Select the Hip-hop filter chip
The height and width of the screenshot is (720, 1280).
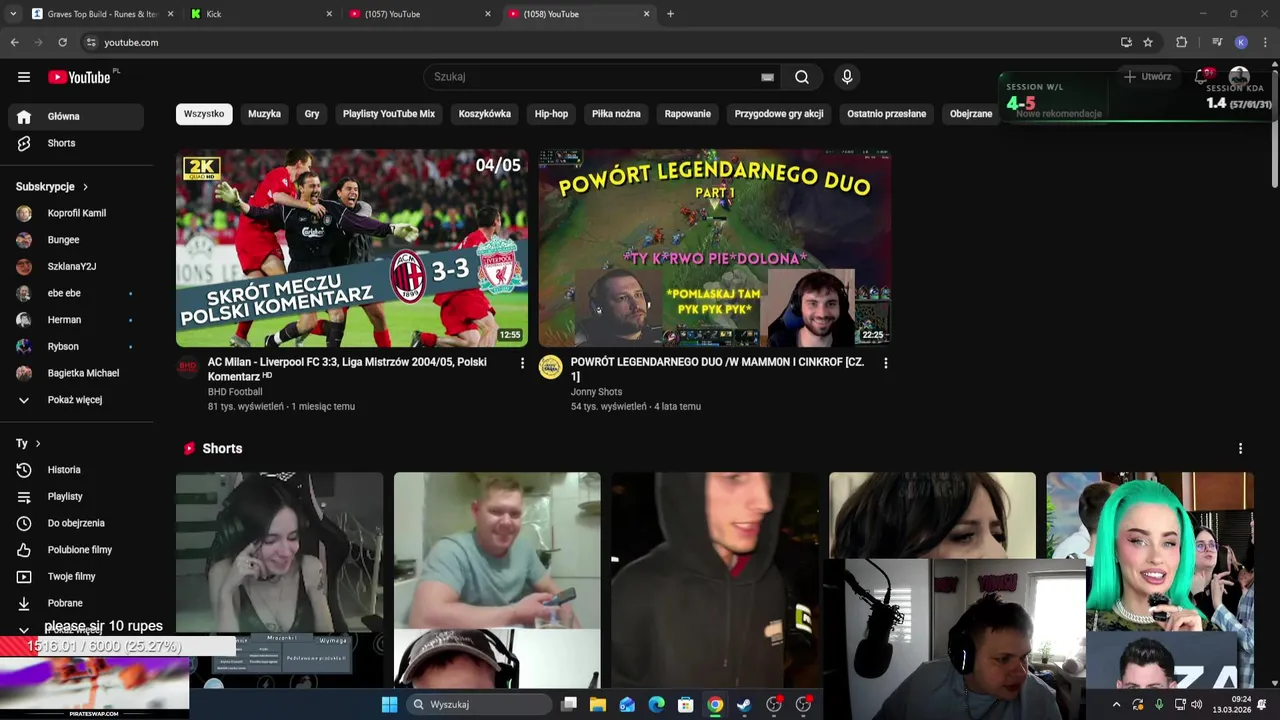(x=551, y=114)
